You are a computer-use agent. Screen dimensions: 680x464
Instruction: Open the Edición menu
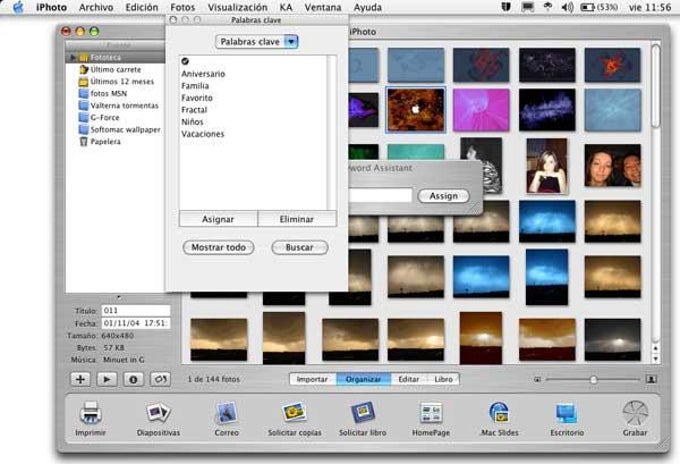tap(142, 7)
